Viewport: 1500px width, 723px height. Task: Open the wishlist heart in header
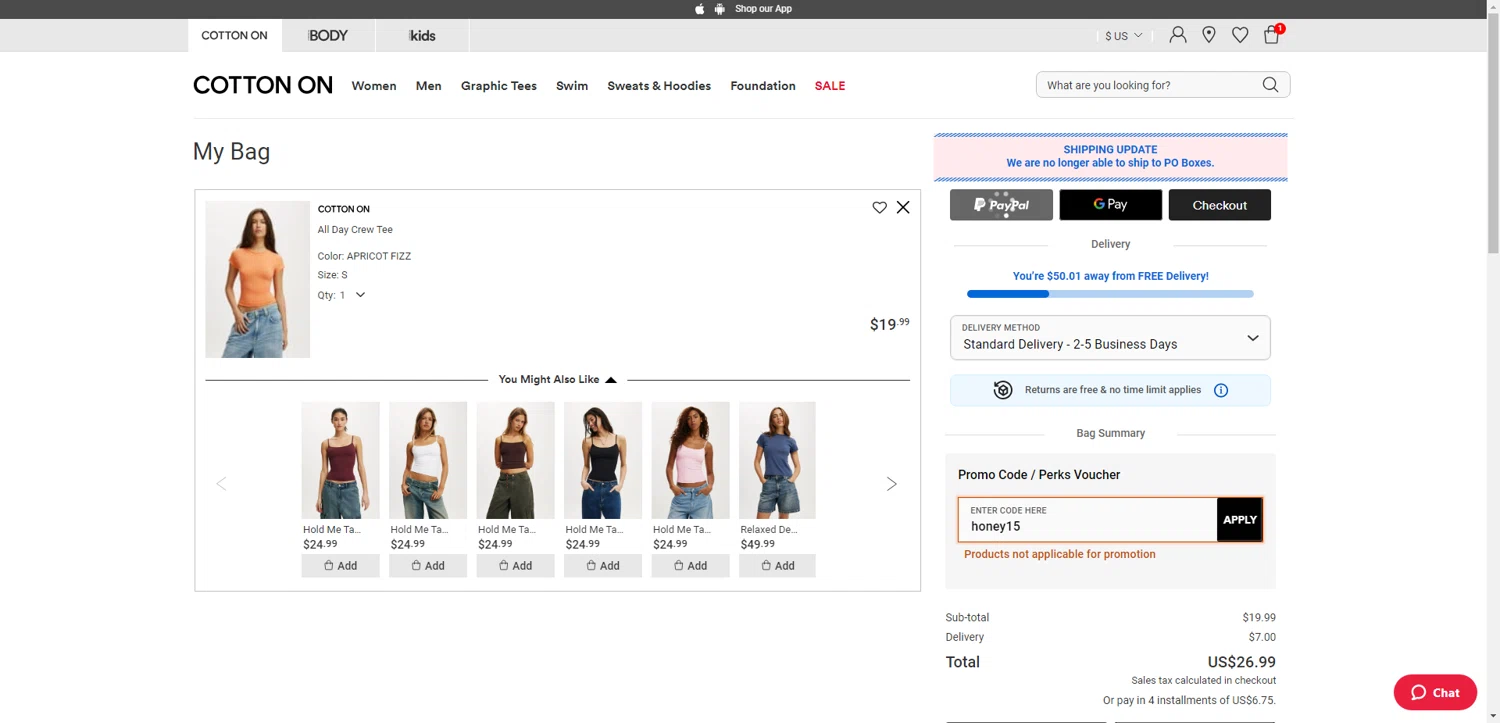[x=1240, y=35]
